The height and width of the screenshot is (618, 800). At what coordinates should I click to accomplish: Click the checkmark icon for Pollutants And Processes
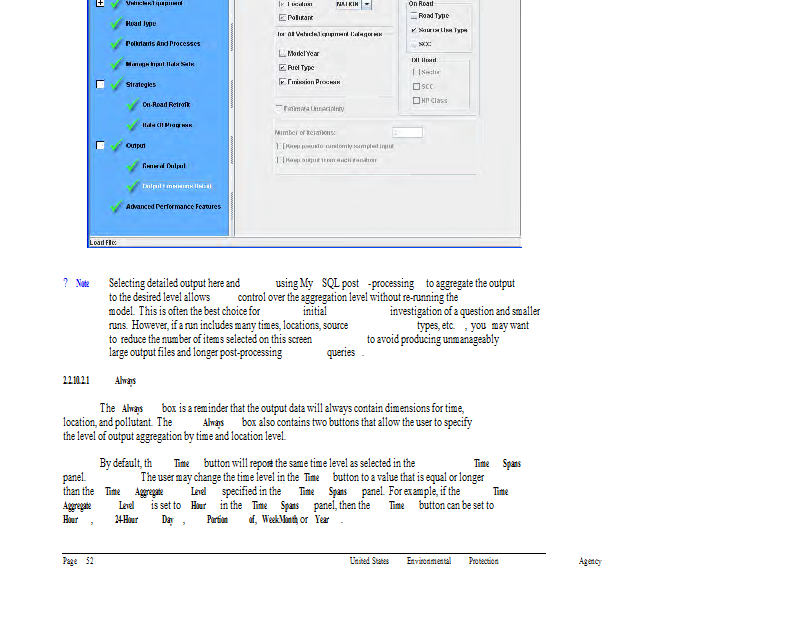pos(116,43)
